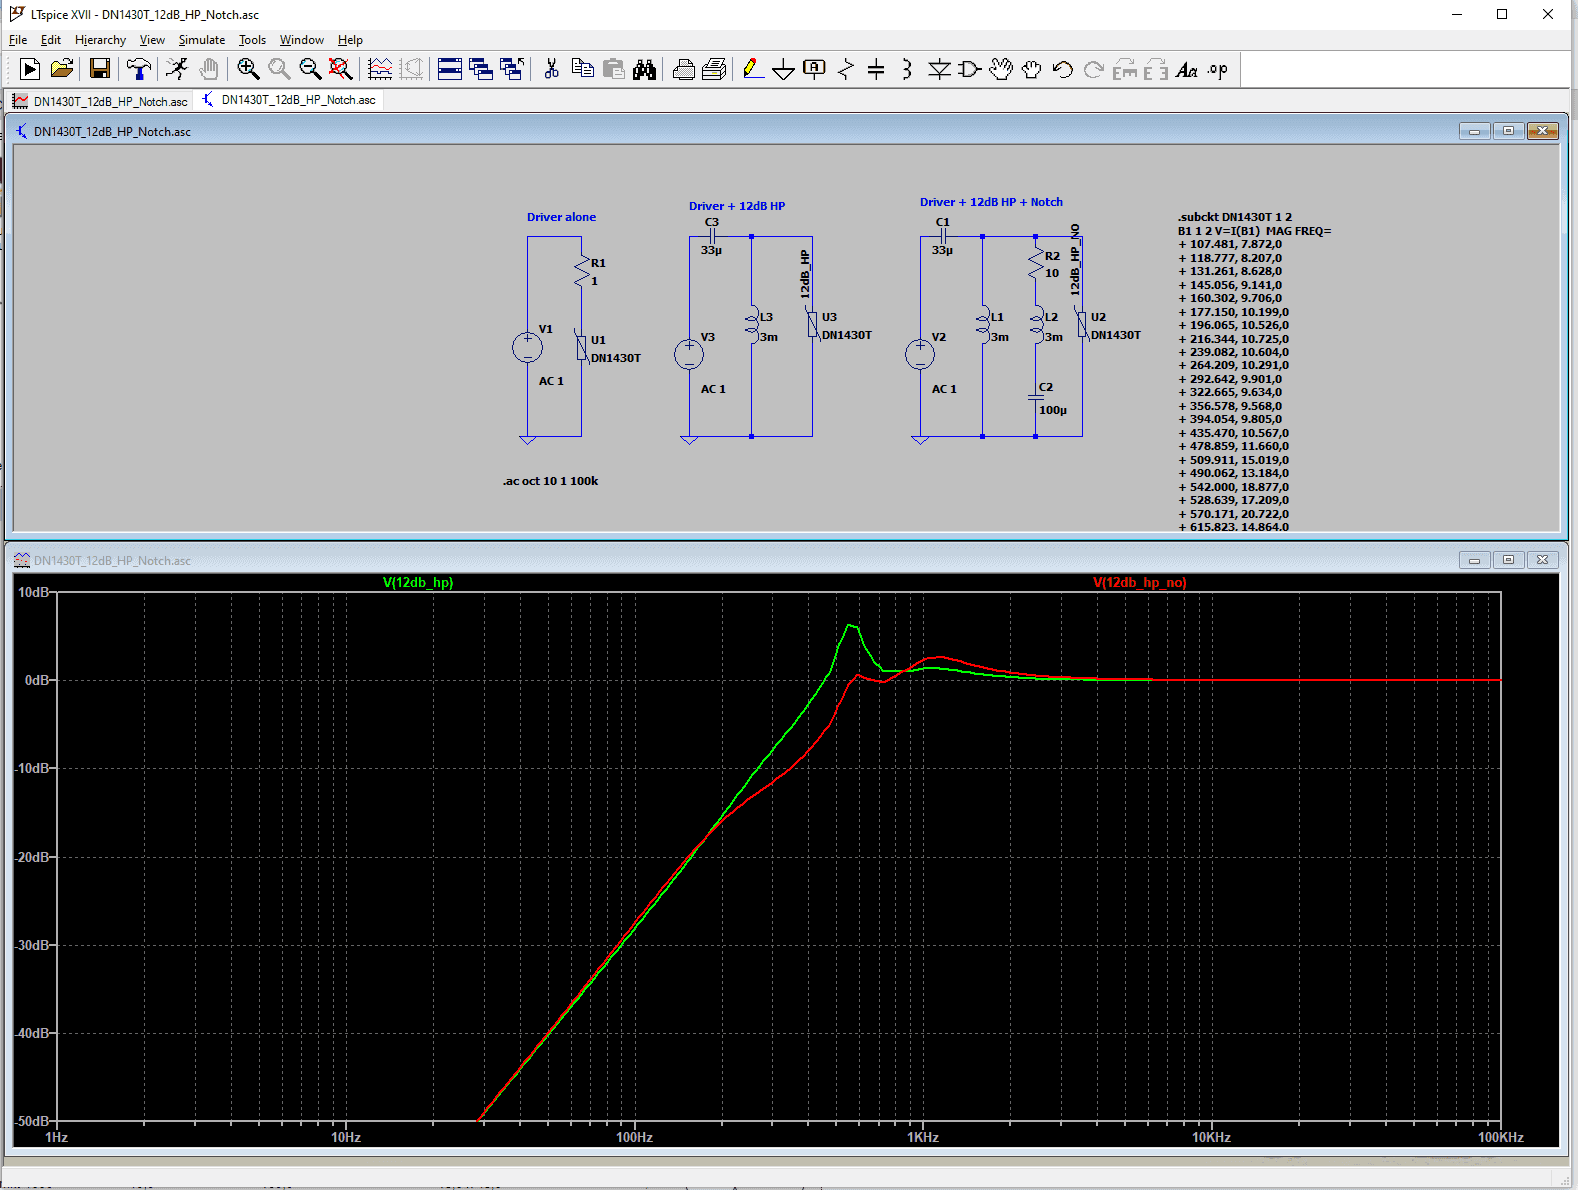The height and width of the screenshot is (1190, 1578).
Task: Click the green V(12db_hp) trace label
Action: pyautogui.click(x=418, y=582)
